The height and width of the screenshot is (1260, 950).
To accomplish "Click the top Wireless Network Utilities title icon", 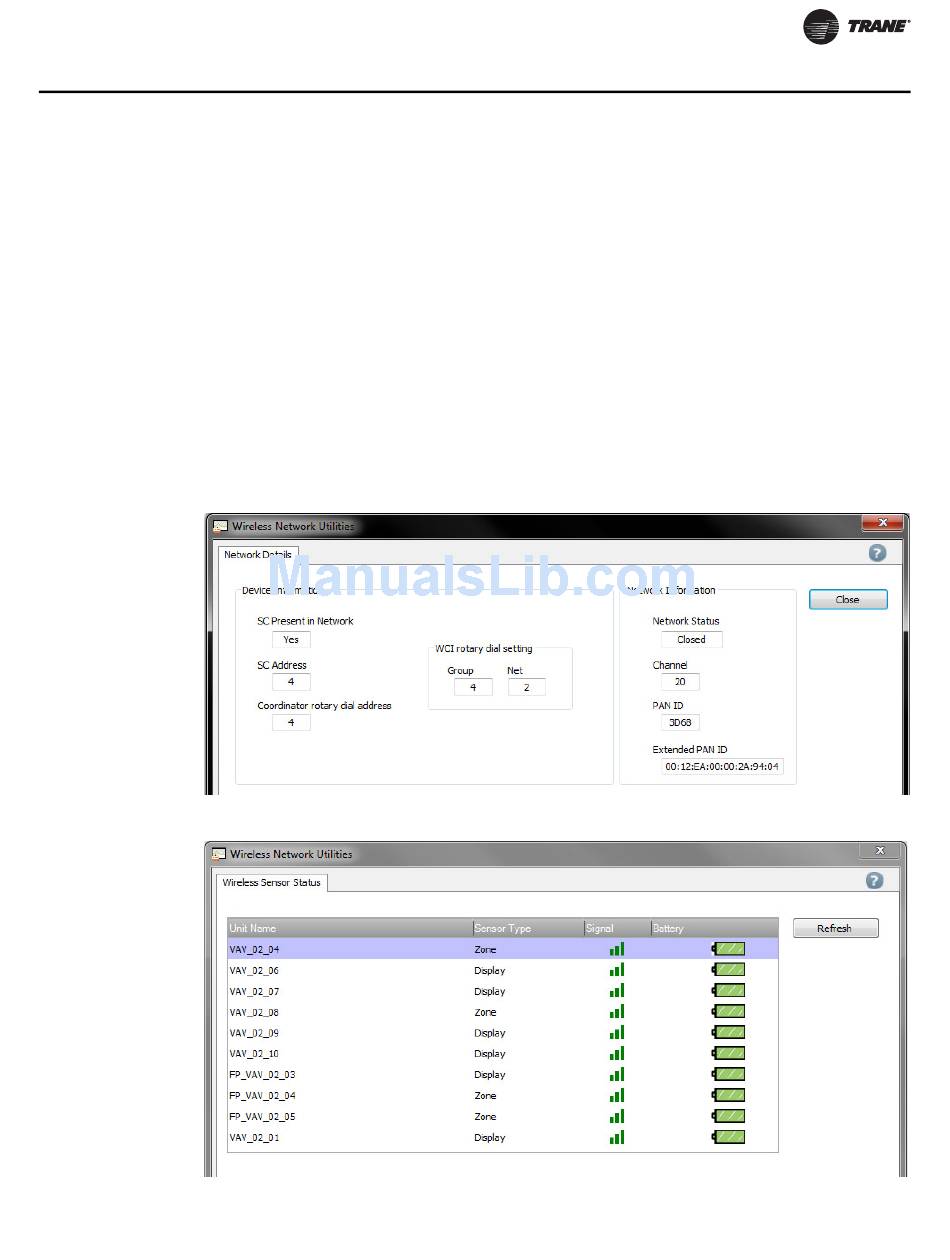I will pos(221,526).
